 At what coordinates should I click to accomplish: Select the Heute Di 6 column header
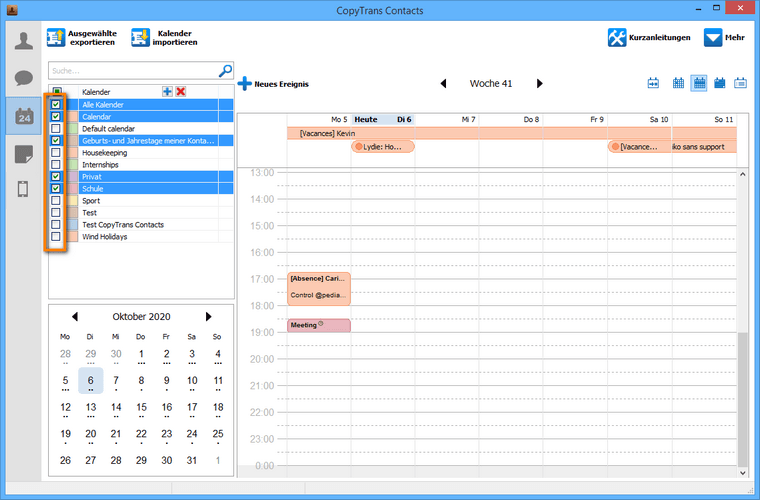click(383, 119)
